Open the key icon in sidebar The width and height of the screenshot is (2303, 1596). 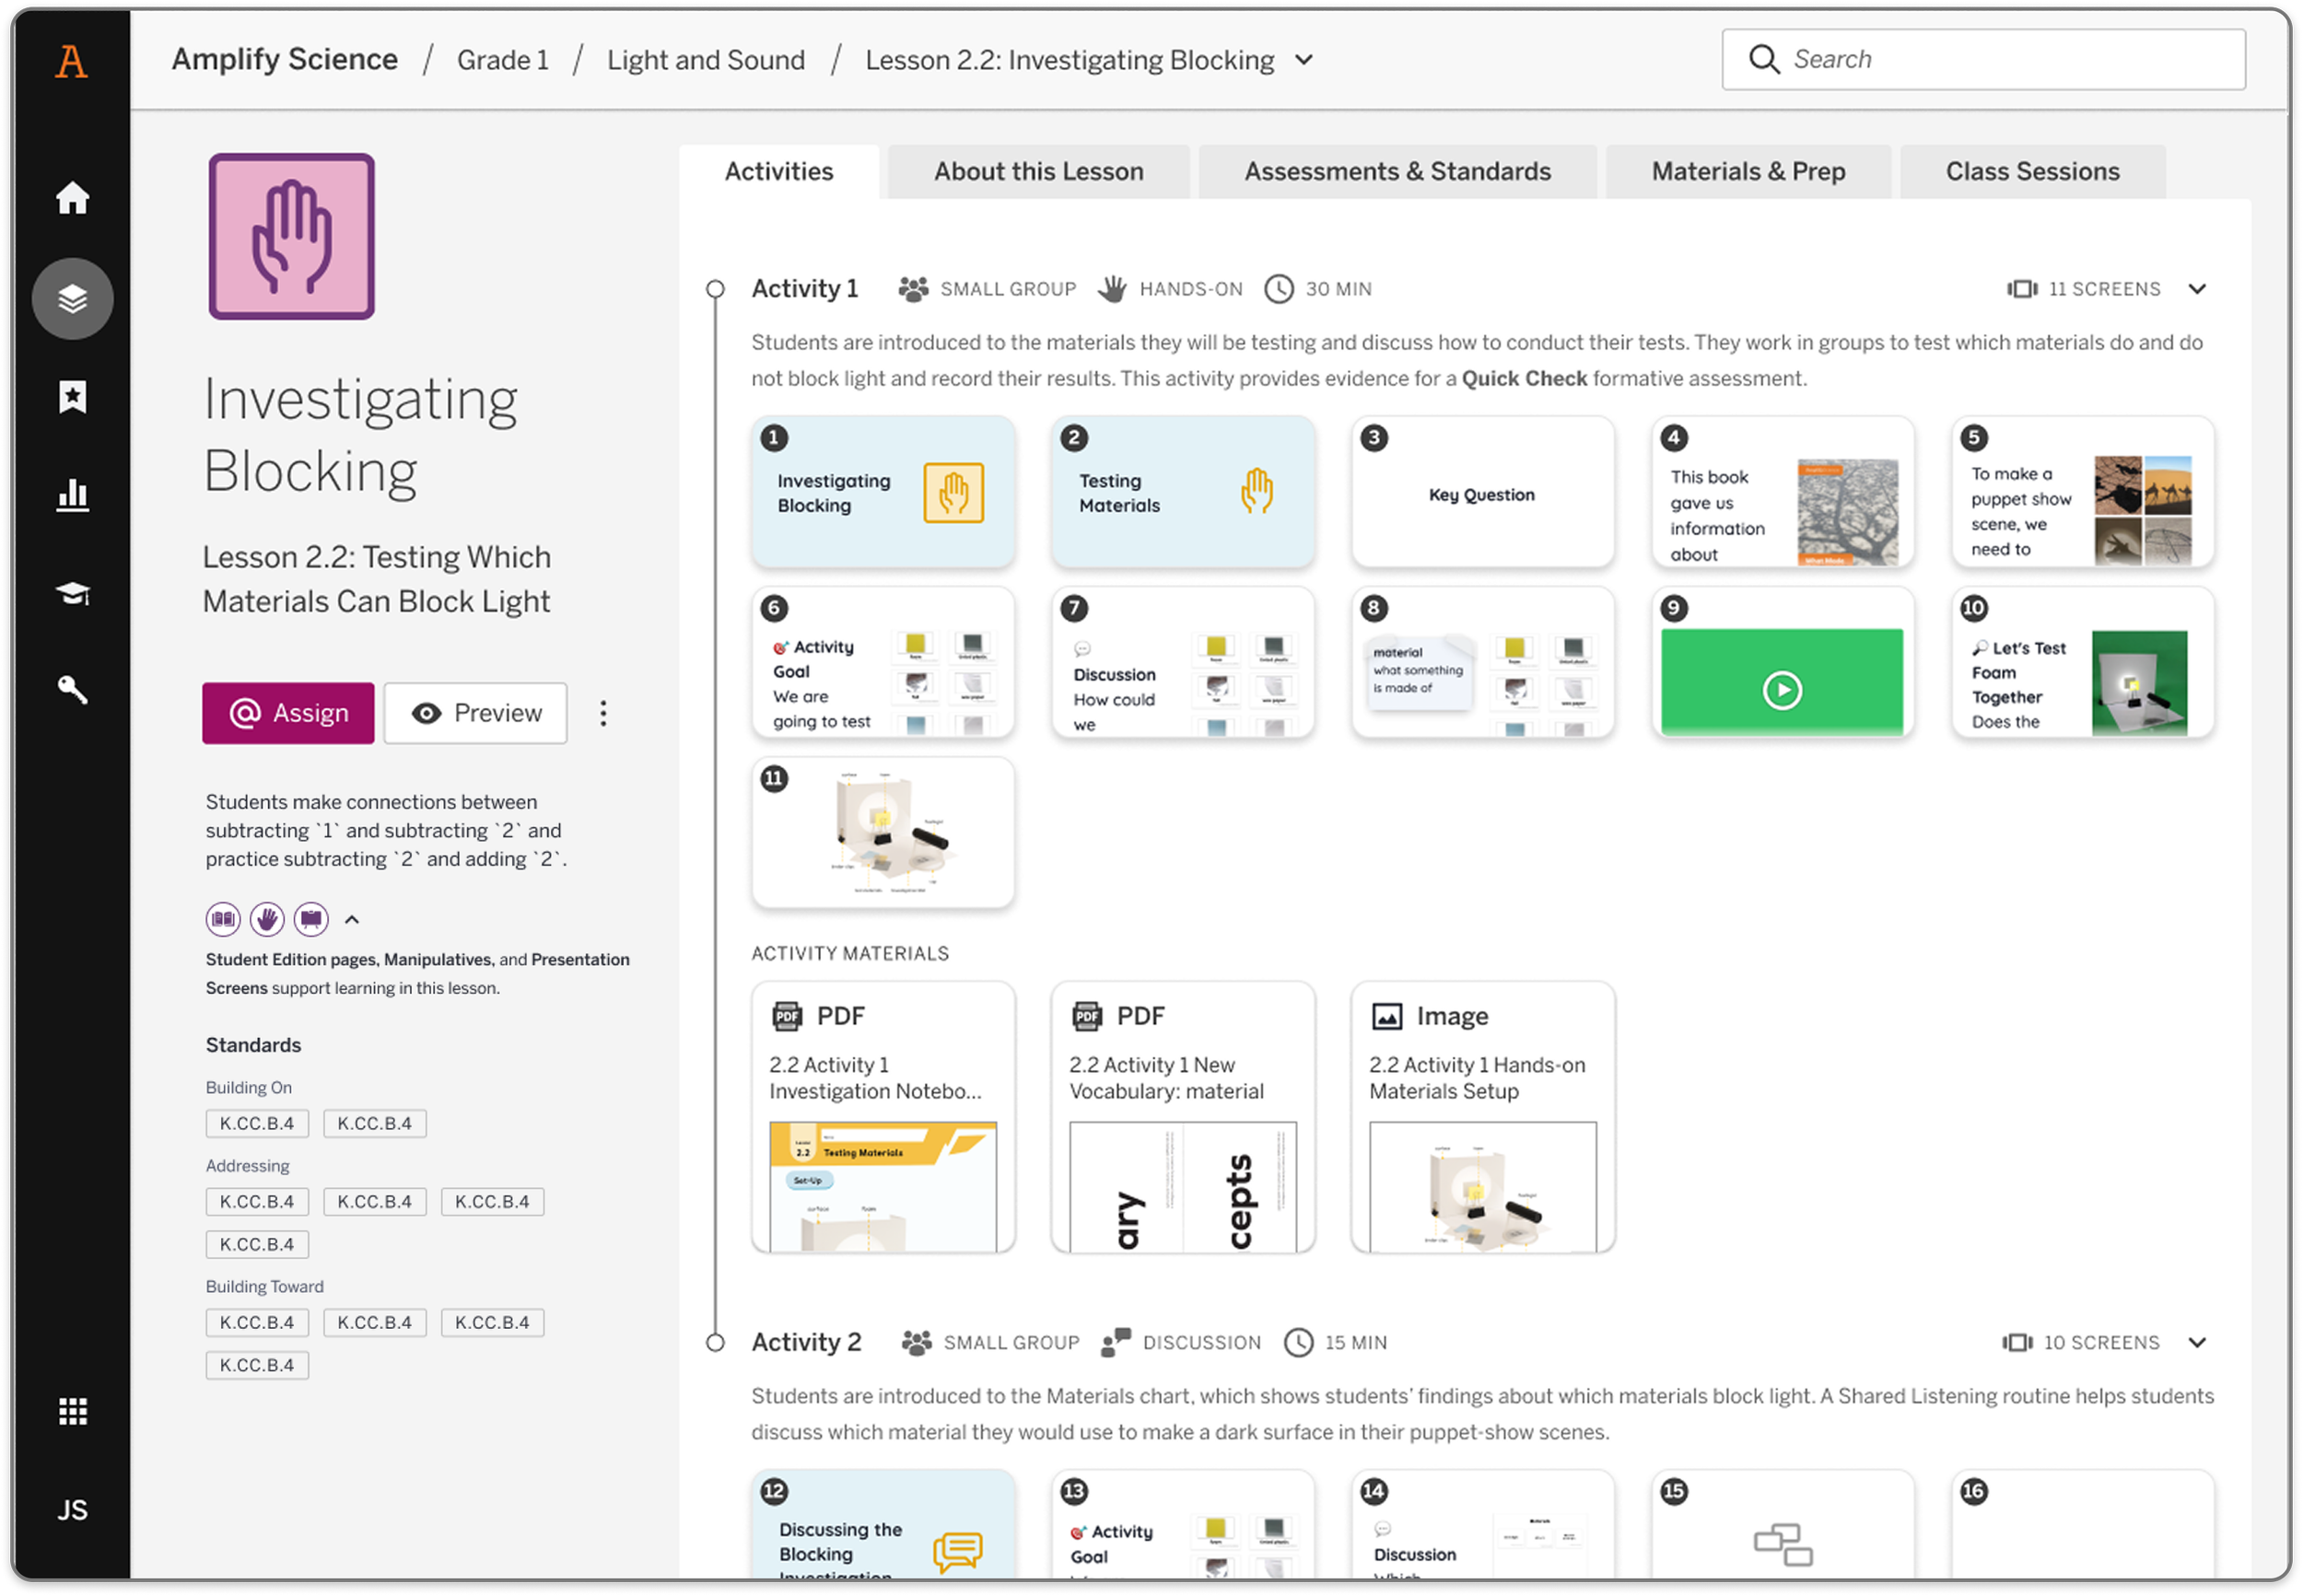coord(72,689)
